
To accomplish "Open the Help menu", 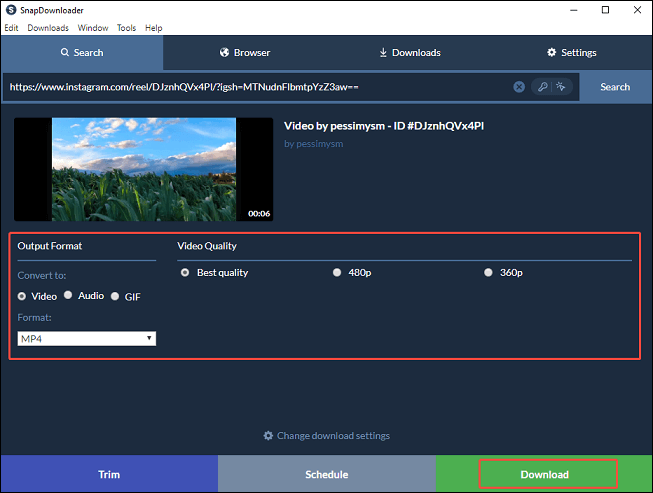I will pyautogui.click(x=153, y=28).
